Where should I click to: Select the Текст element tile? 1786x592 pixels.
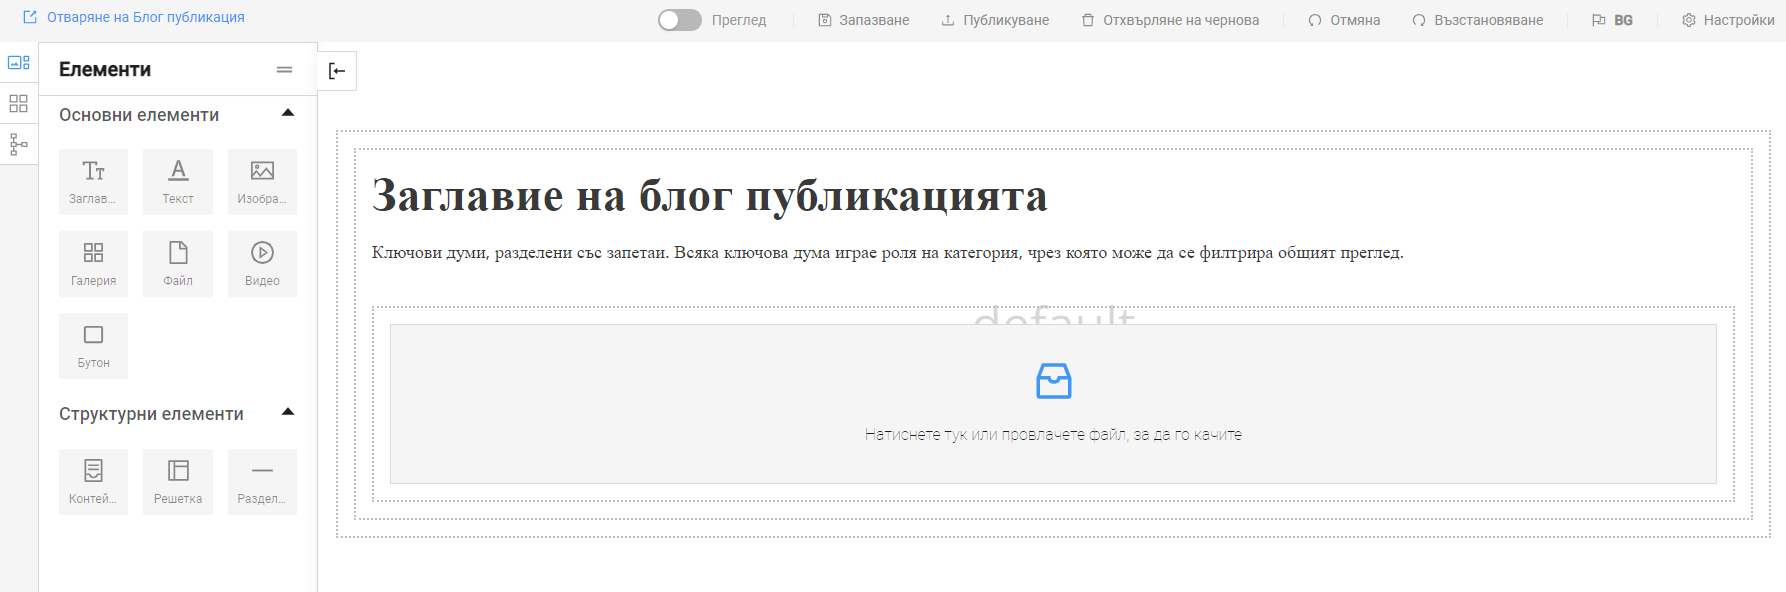[x=178, y=181]
